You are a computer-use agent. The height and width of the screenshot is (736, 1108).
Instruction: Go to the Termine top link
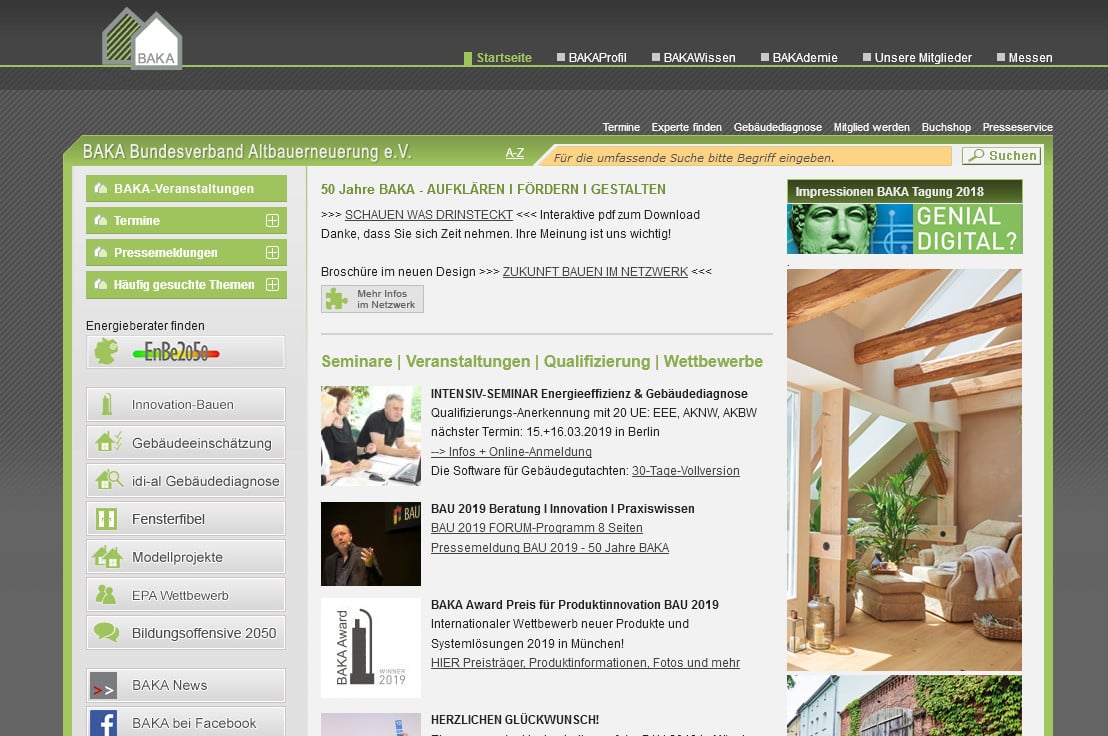[x=621, y=127]
